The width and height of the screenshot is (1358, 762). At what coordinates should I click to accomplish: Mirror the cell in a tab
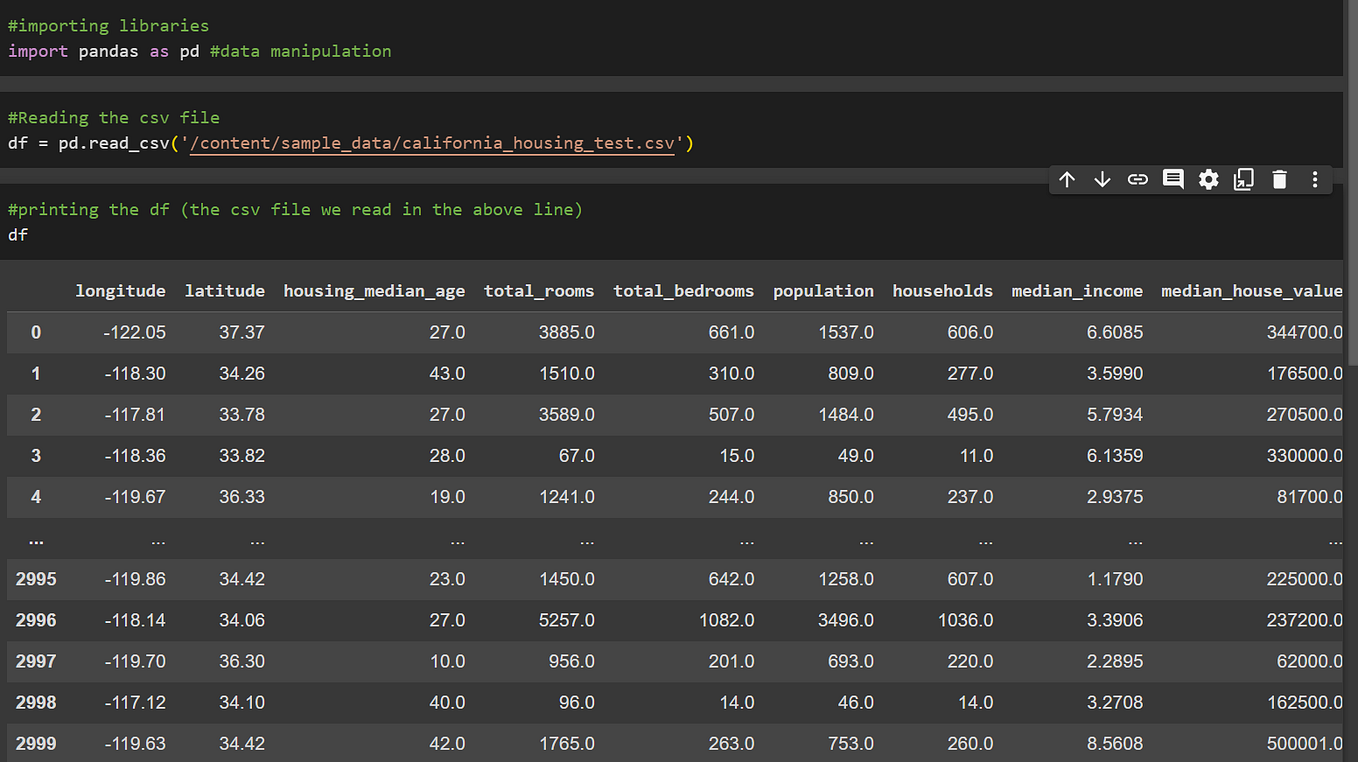pos(1243,179)
